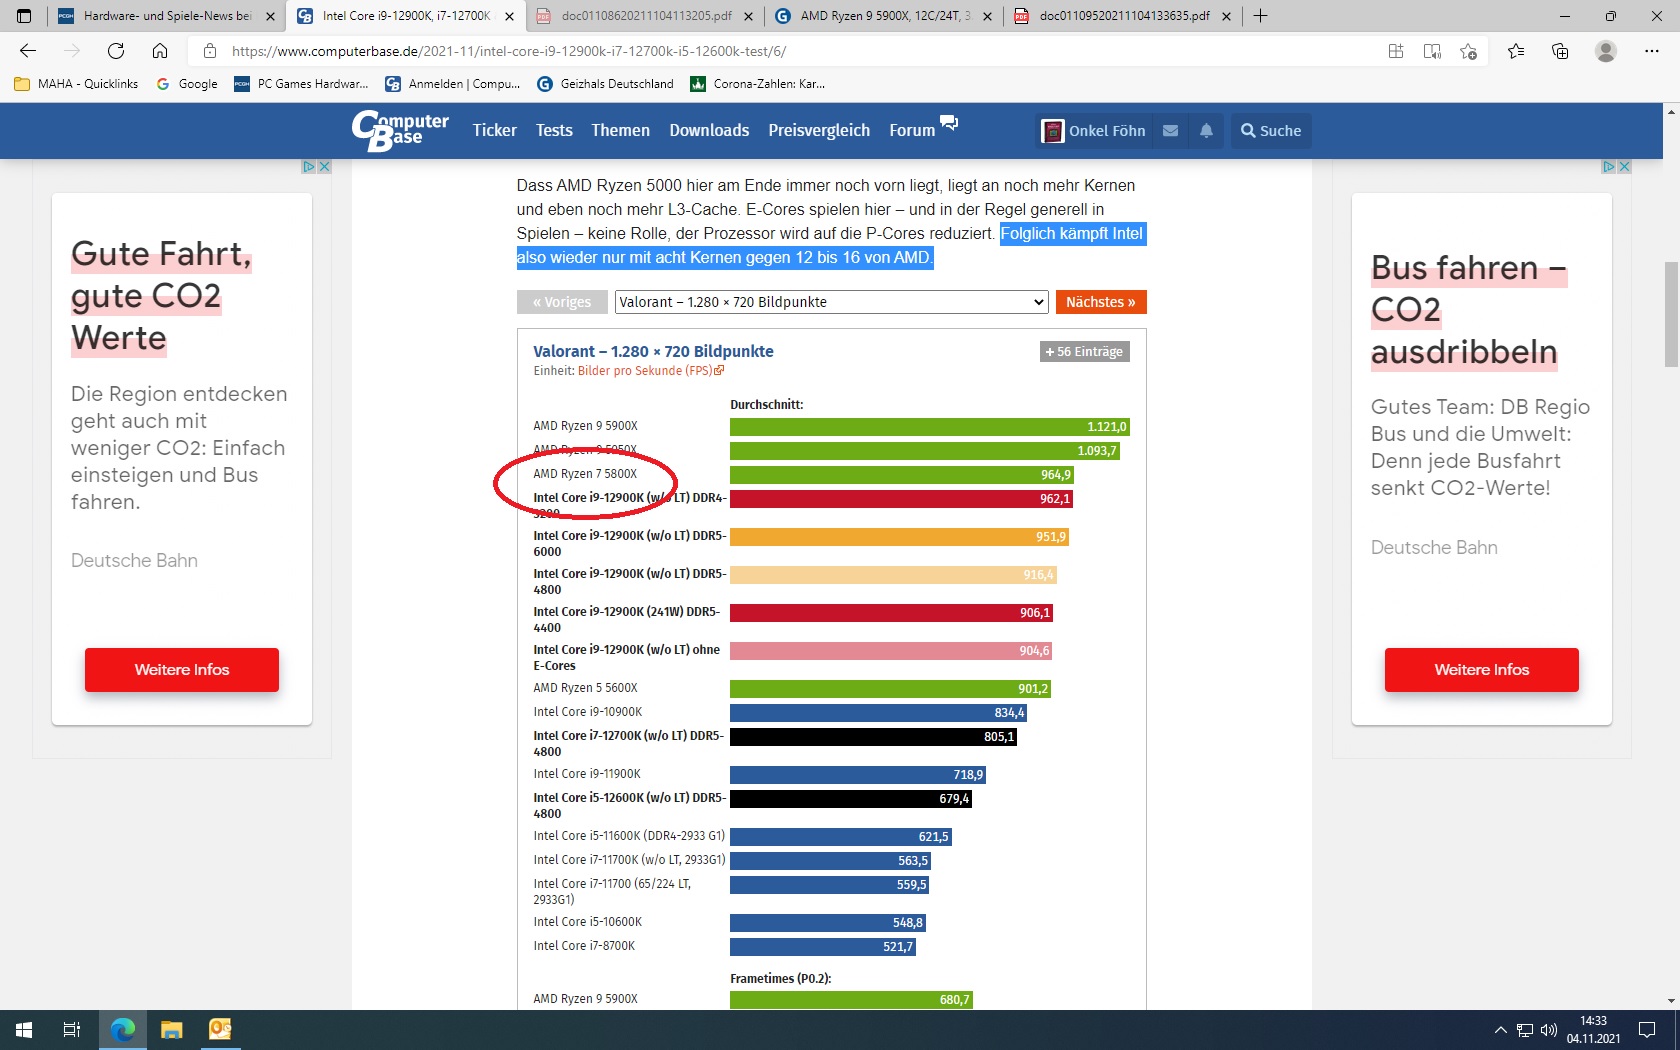Click the Forum speech bubble icon
Screen dimensions: 1680x1050
[x=949, y=122]
